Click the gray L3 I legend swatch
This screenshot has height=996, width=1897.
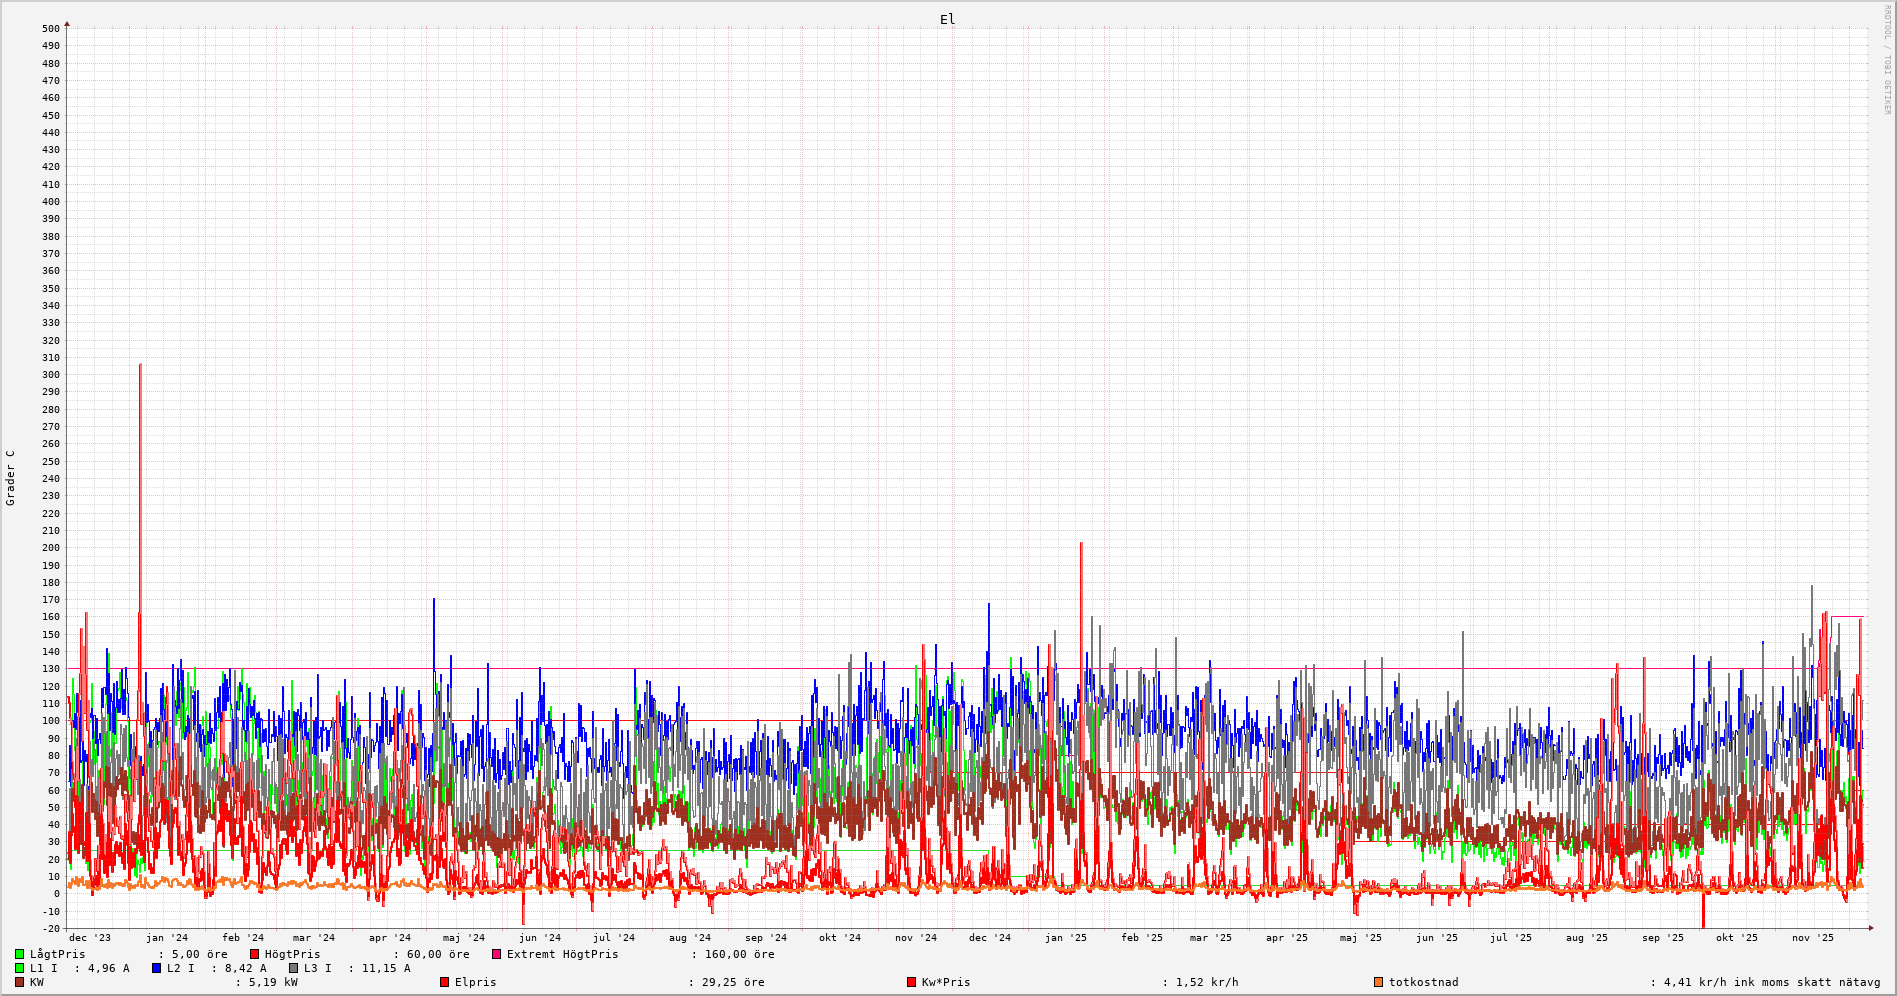pos(294,969)
